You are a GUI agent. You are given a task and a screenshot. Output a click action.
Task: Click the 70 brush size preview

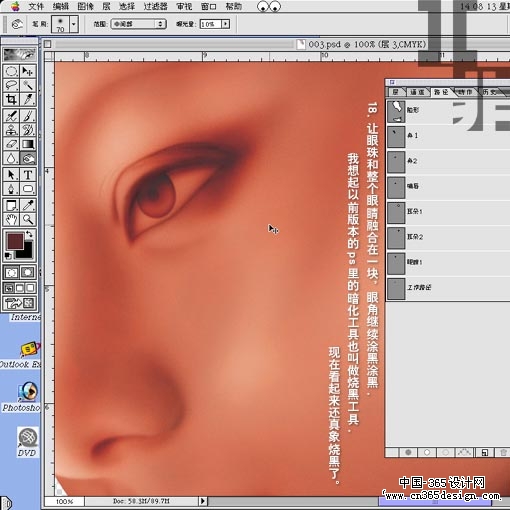pyautogui.click(x=60, y=24)
